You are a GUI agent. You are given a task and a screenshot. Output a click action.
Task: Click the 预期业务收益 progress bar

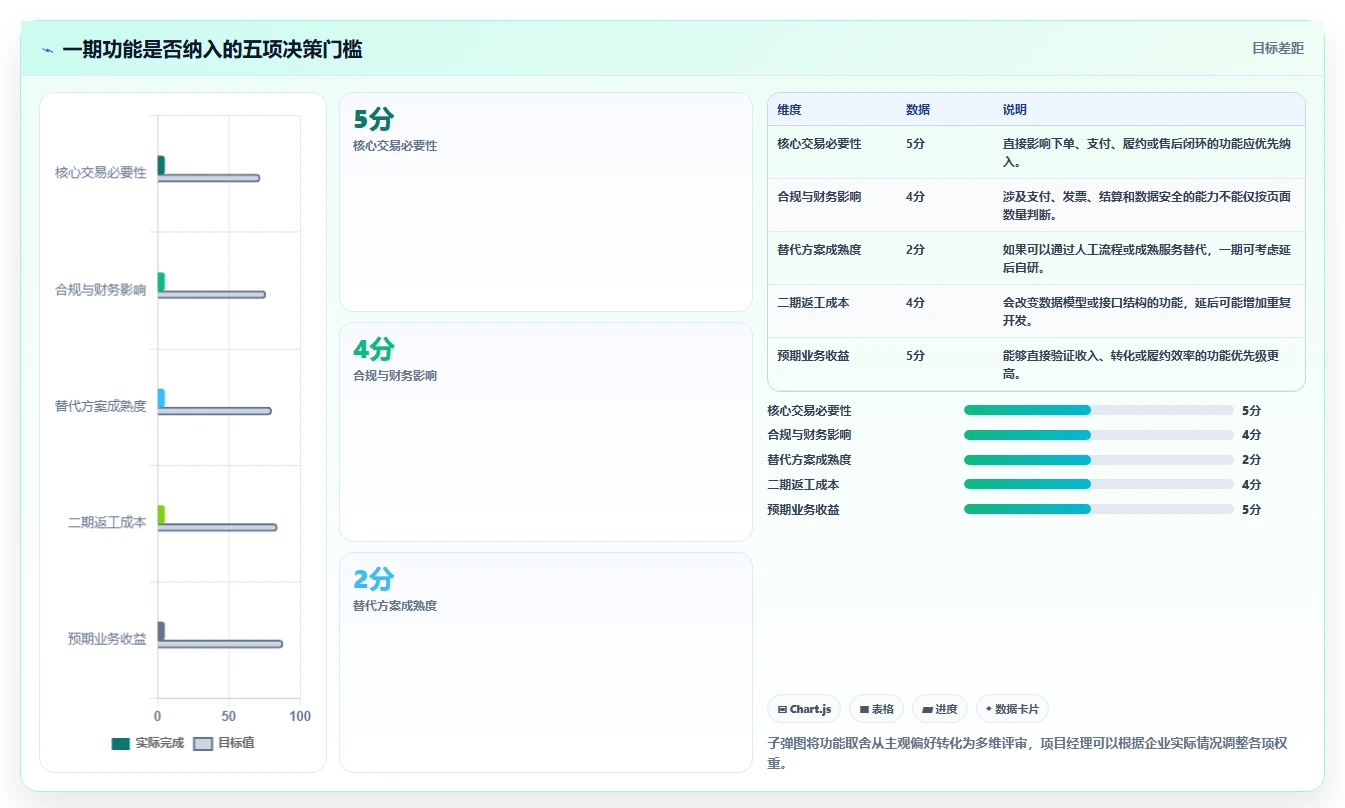coord(1099,509)
